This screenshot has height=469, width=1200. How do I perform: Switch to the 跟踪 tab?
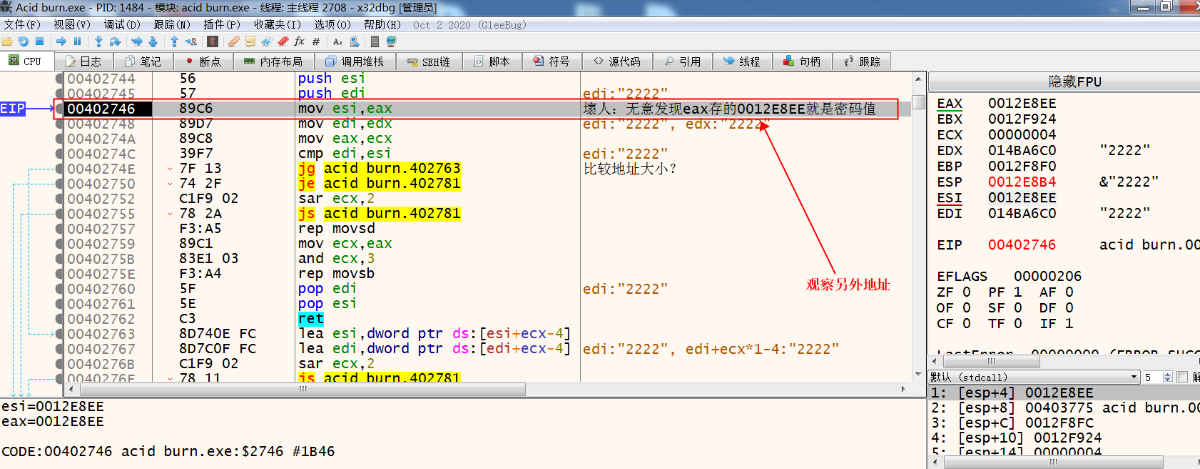(x=861, y=61)
